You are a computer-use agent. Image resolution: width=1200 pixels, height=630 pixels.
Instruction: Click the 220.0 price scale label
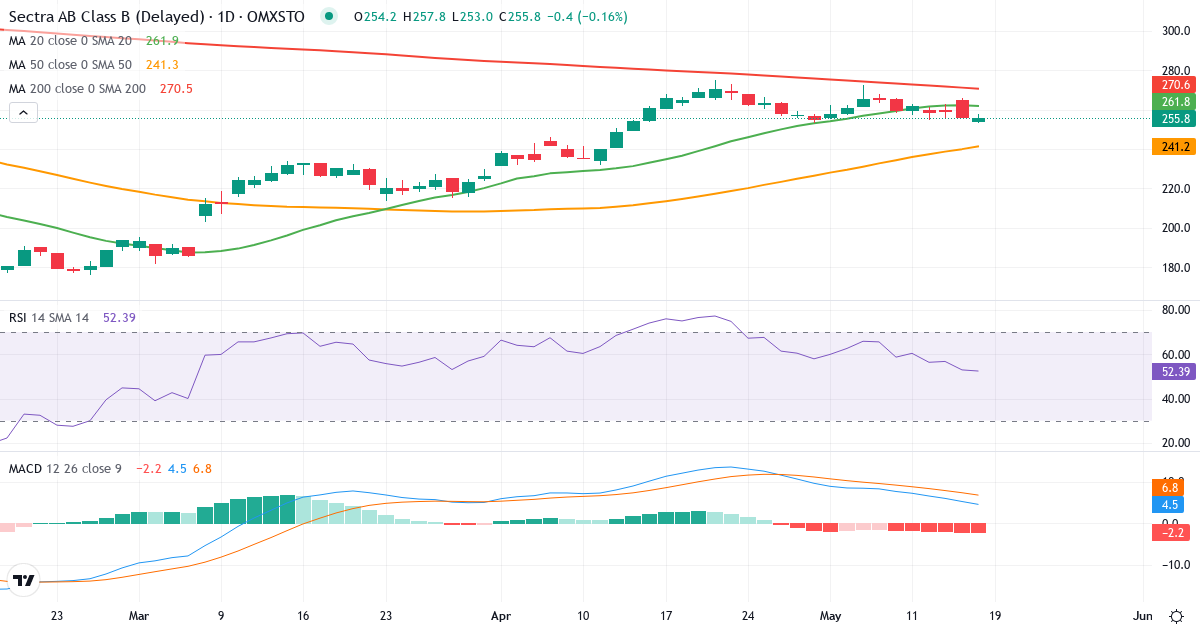coord(1174,189)
